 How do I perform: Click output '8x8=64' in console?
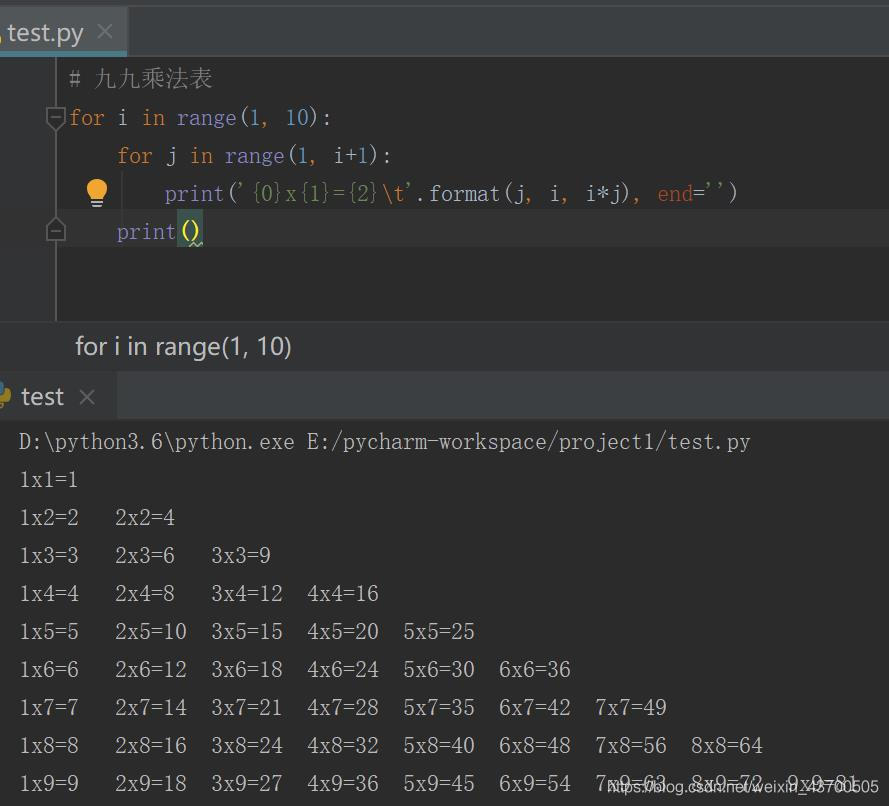pos(727,745)
